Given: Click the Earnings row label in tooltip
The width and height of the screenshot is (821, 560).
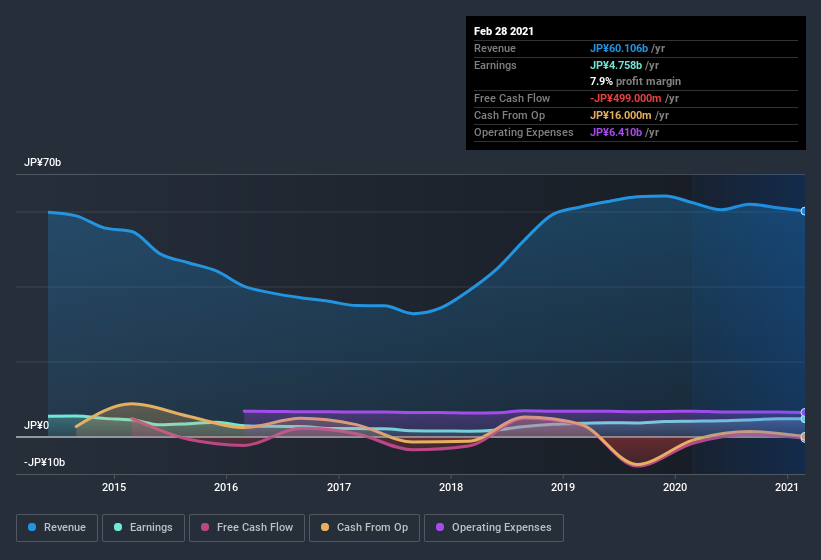Looking at the screenshot, I should [495, 65].
